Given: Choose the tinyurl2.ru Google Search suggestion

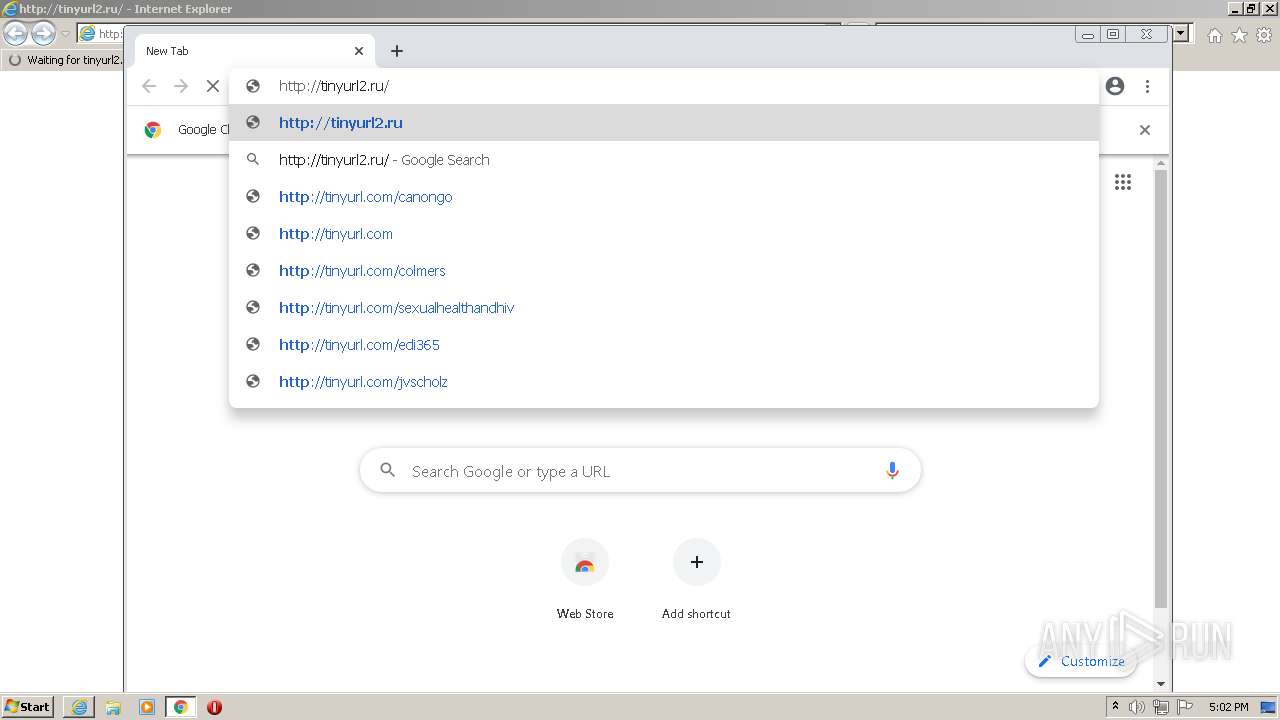Looking at the screenshot, I should tap(664, 160).
